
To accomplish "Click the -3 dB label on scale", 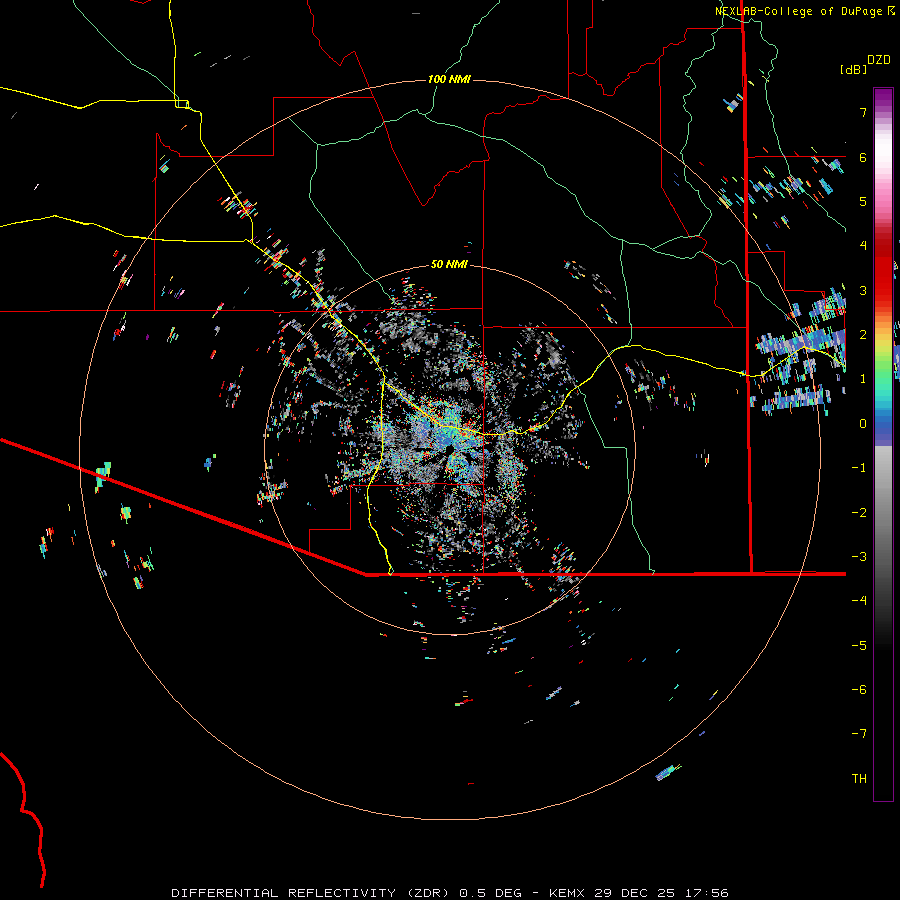I will coord(859,557).
